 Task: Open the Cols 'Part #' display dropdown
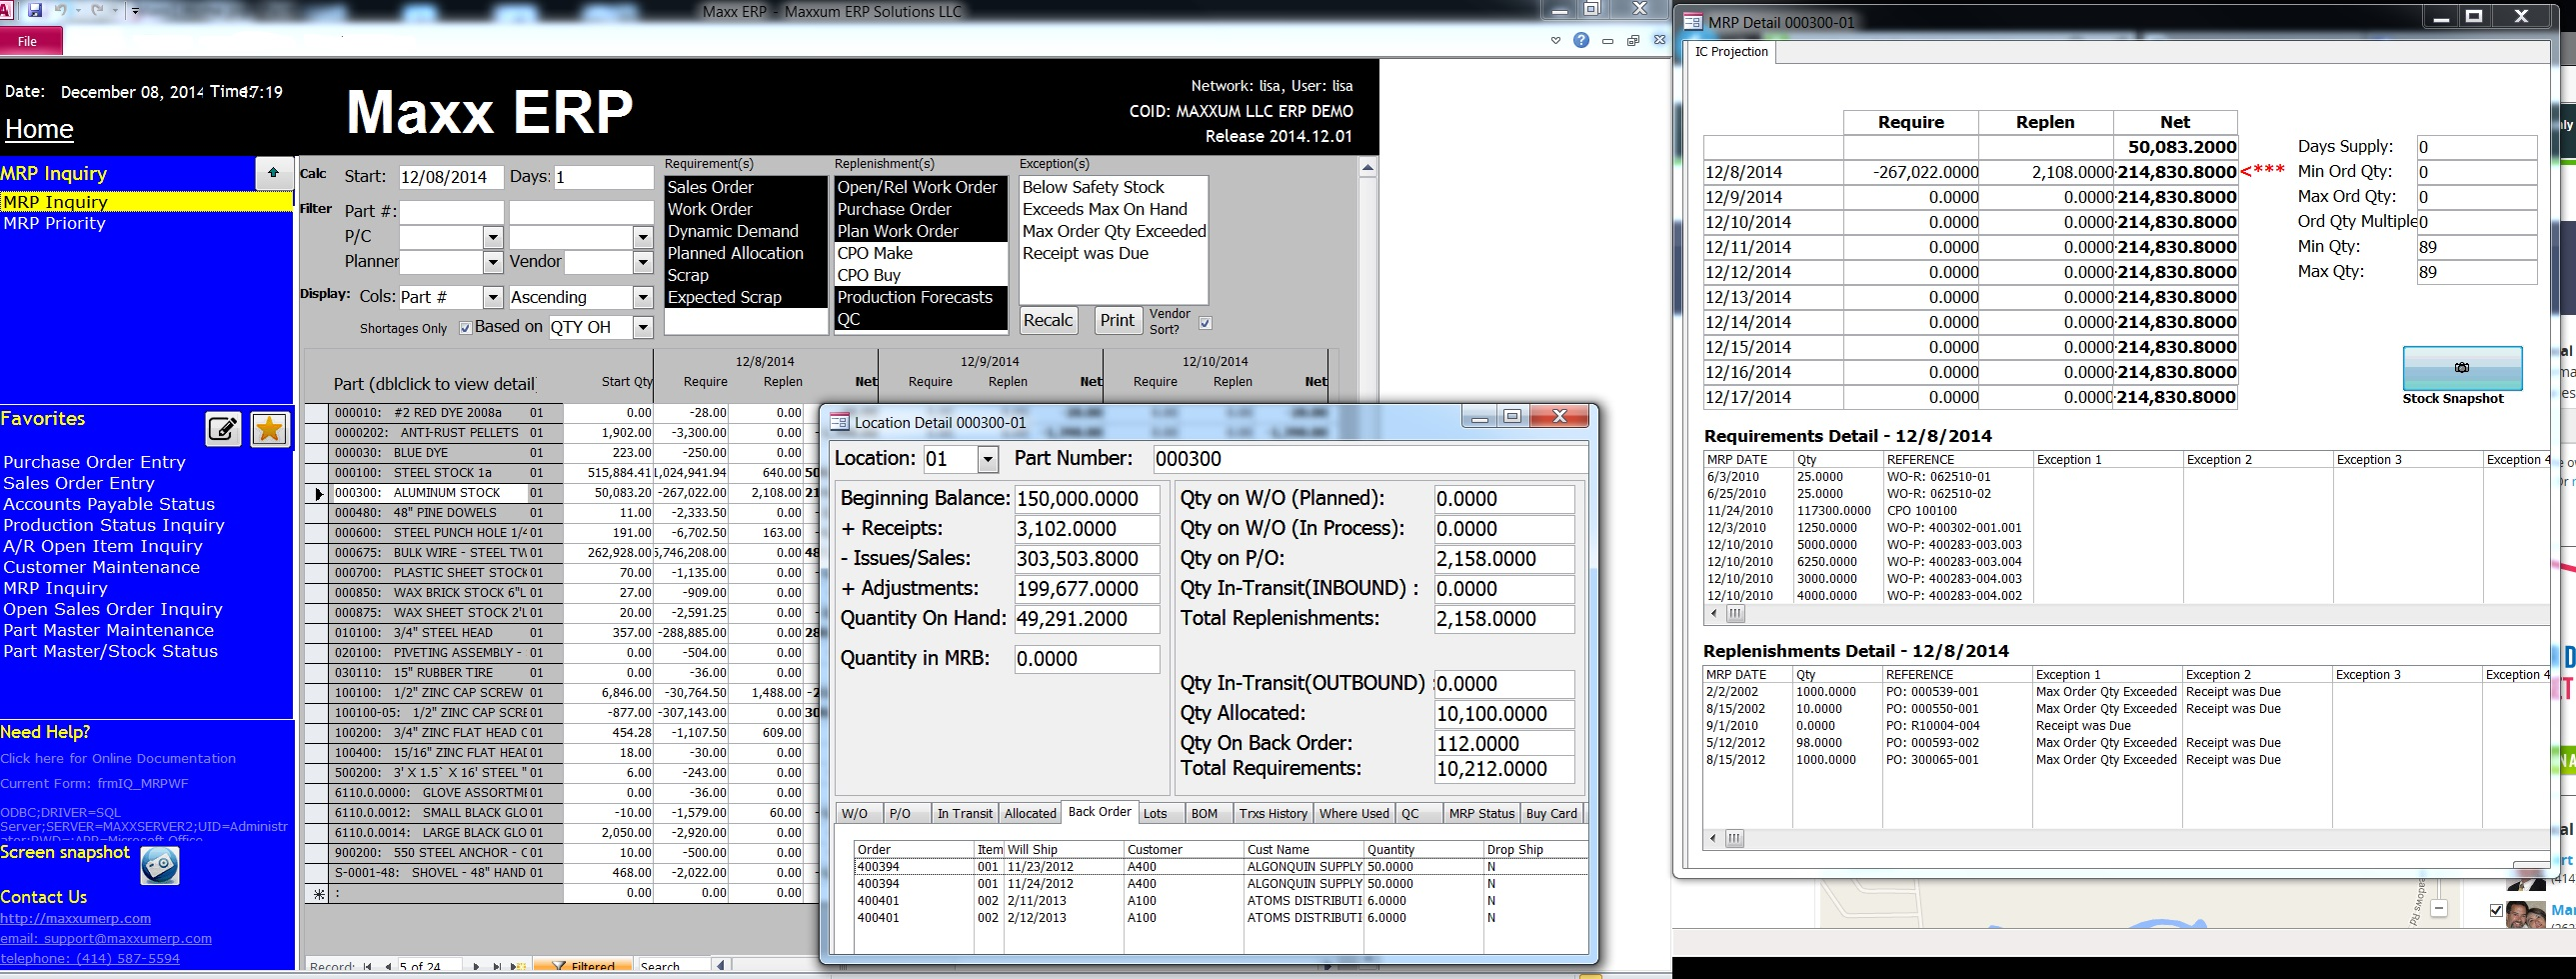(492, 297)
